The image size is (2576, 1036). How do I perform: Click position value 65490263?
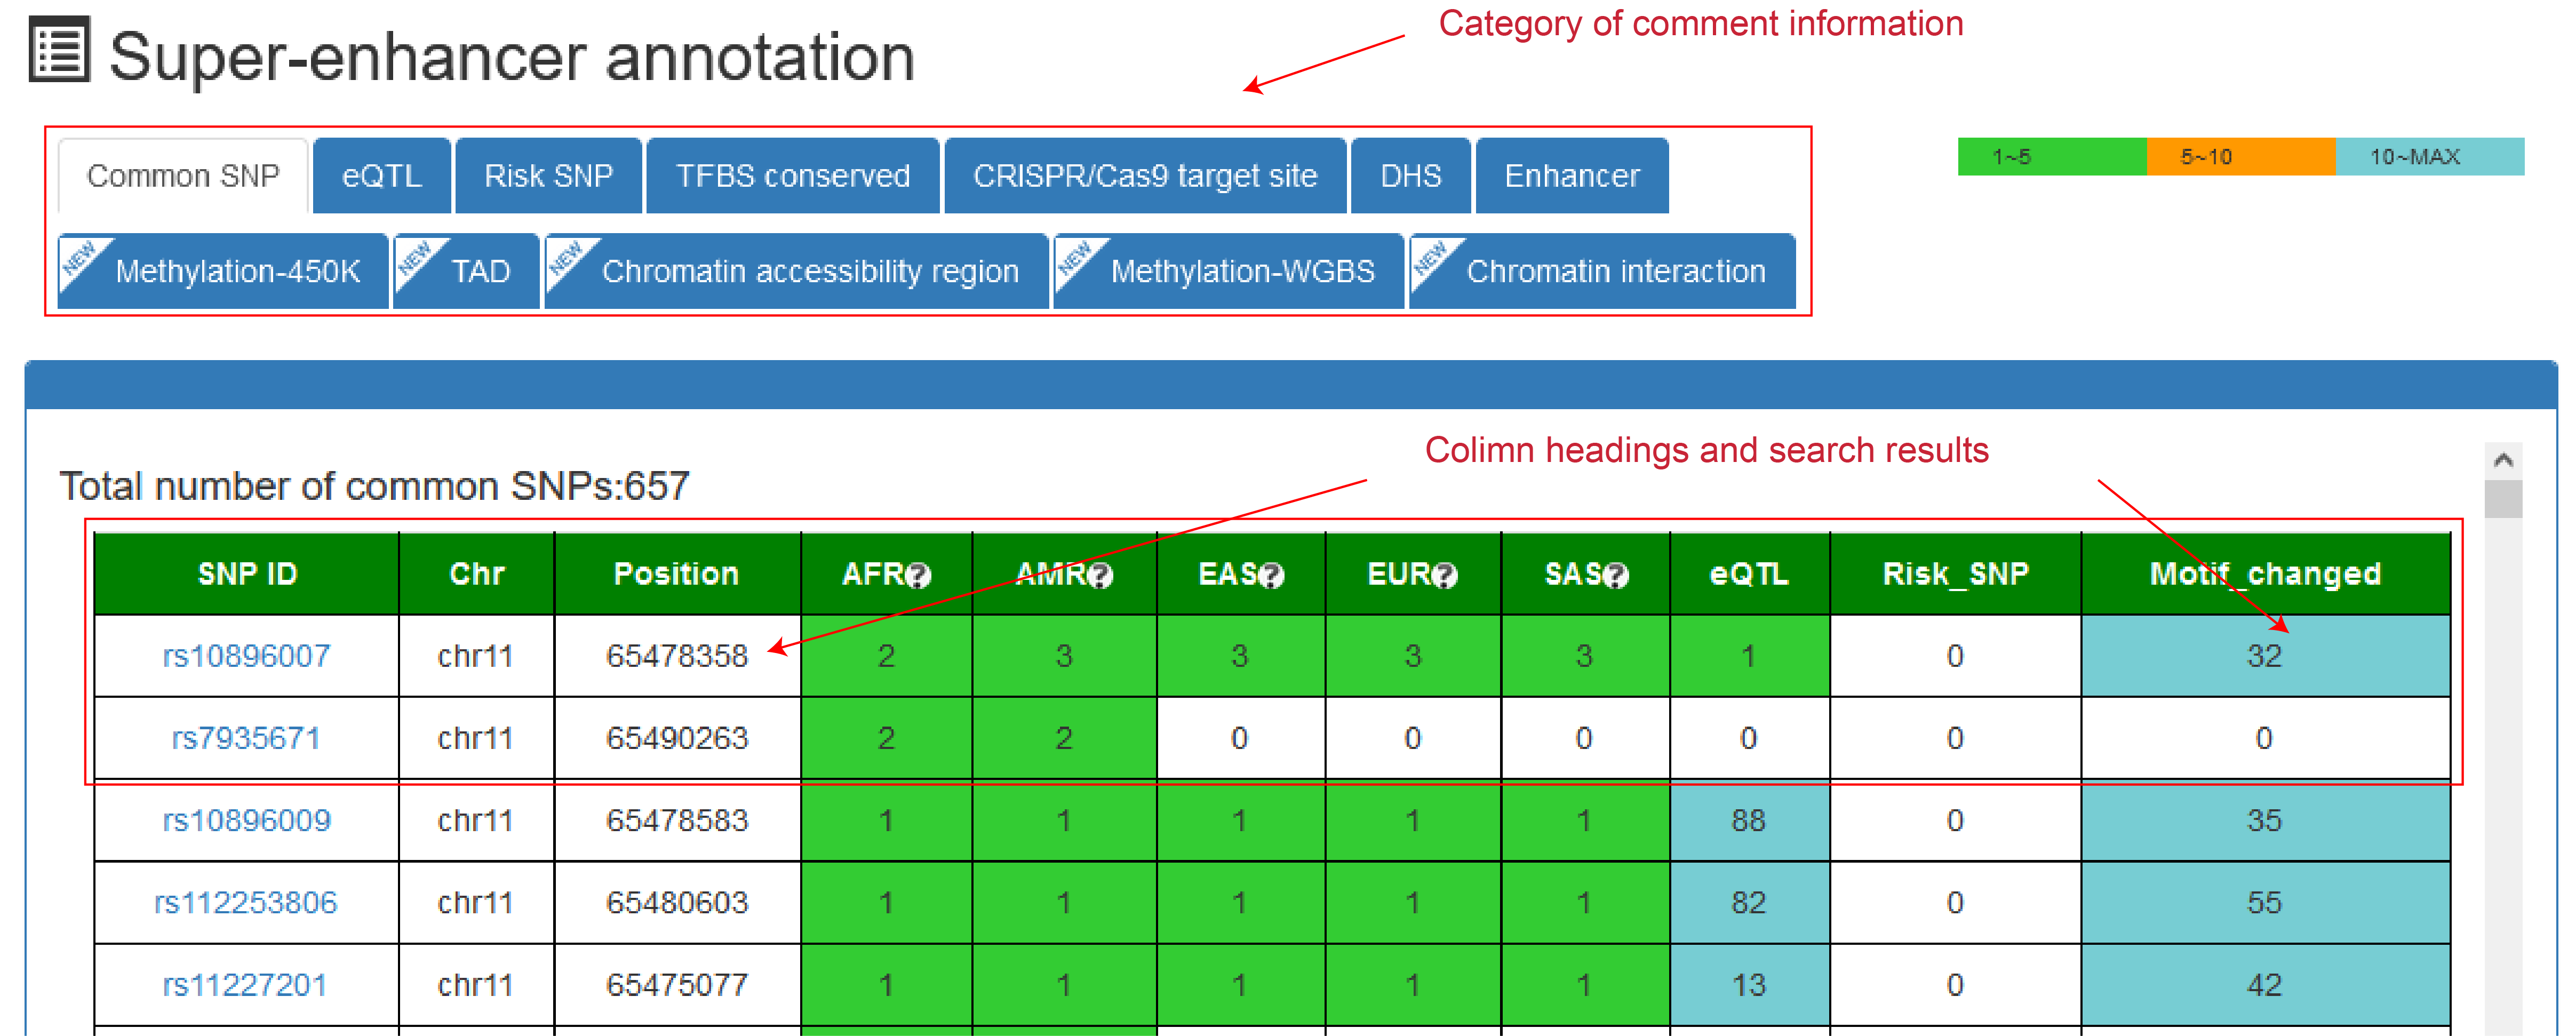click(x=677, y=738)
